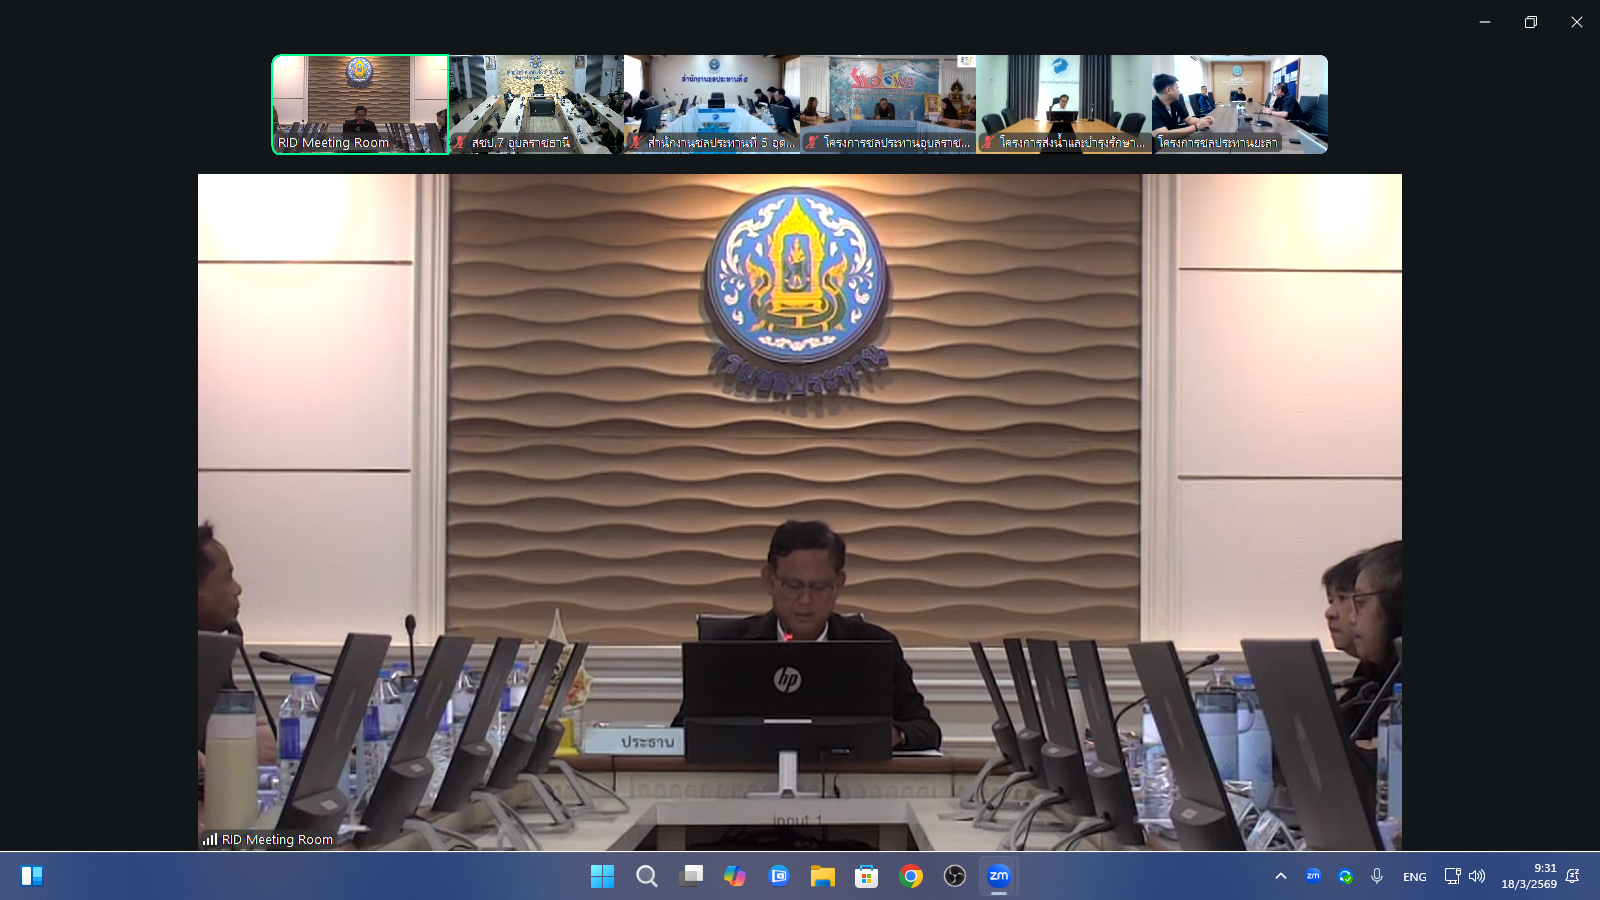Open the volume control in system tray

(1477, 876)
